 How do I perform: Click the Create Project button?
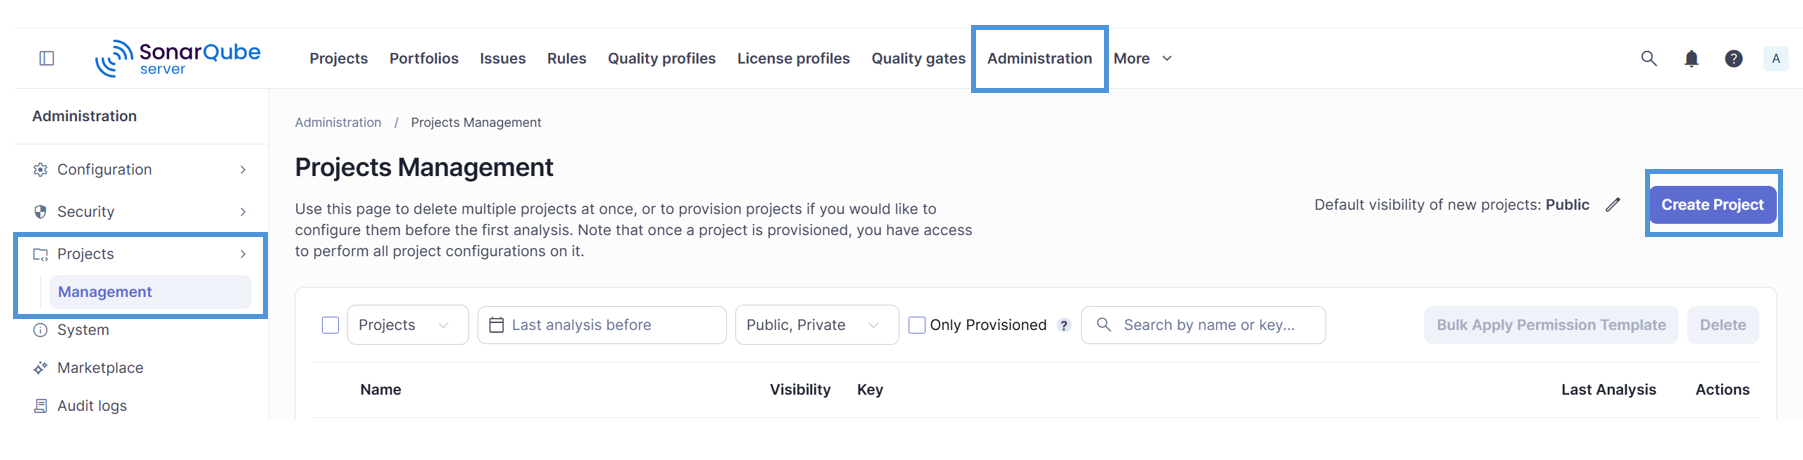1713,204
